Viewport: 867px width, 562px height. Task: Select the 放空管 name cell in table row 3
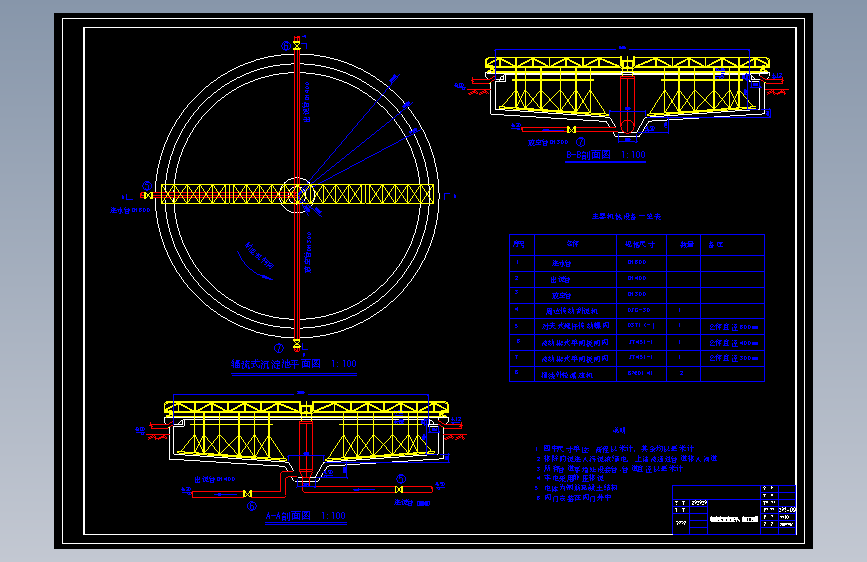(x=575, y=295)
